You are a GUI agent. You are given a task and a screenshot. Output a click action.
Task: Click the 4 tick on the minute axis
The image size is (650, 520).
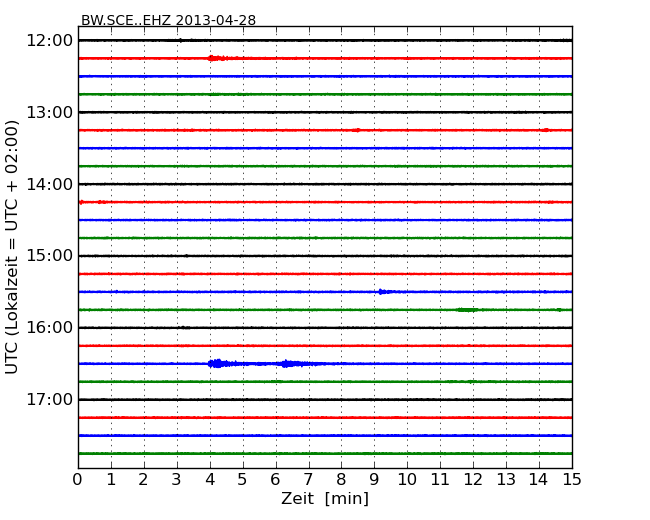point(210,480)
